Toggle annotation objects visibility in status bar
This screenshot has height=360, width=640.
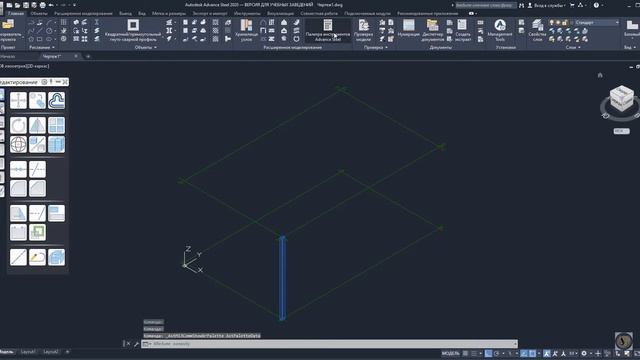(547, 353)
